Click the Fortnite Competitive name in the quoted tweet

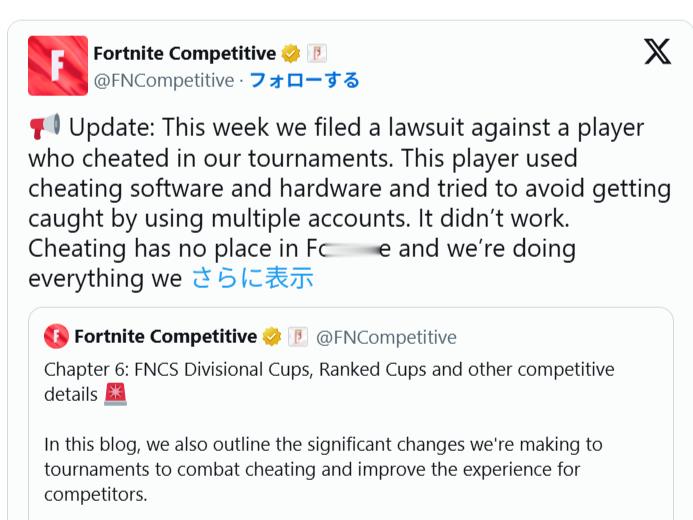click(x=166, y=337)
